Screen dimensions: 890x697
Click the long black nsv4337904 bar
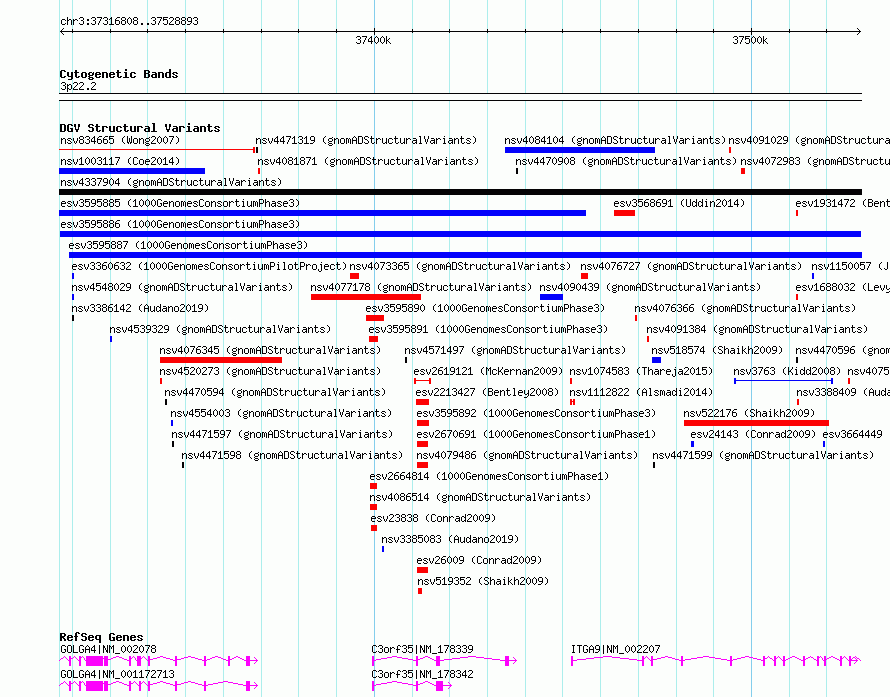pyautogui.click(x=460, y=192)
